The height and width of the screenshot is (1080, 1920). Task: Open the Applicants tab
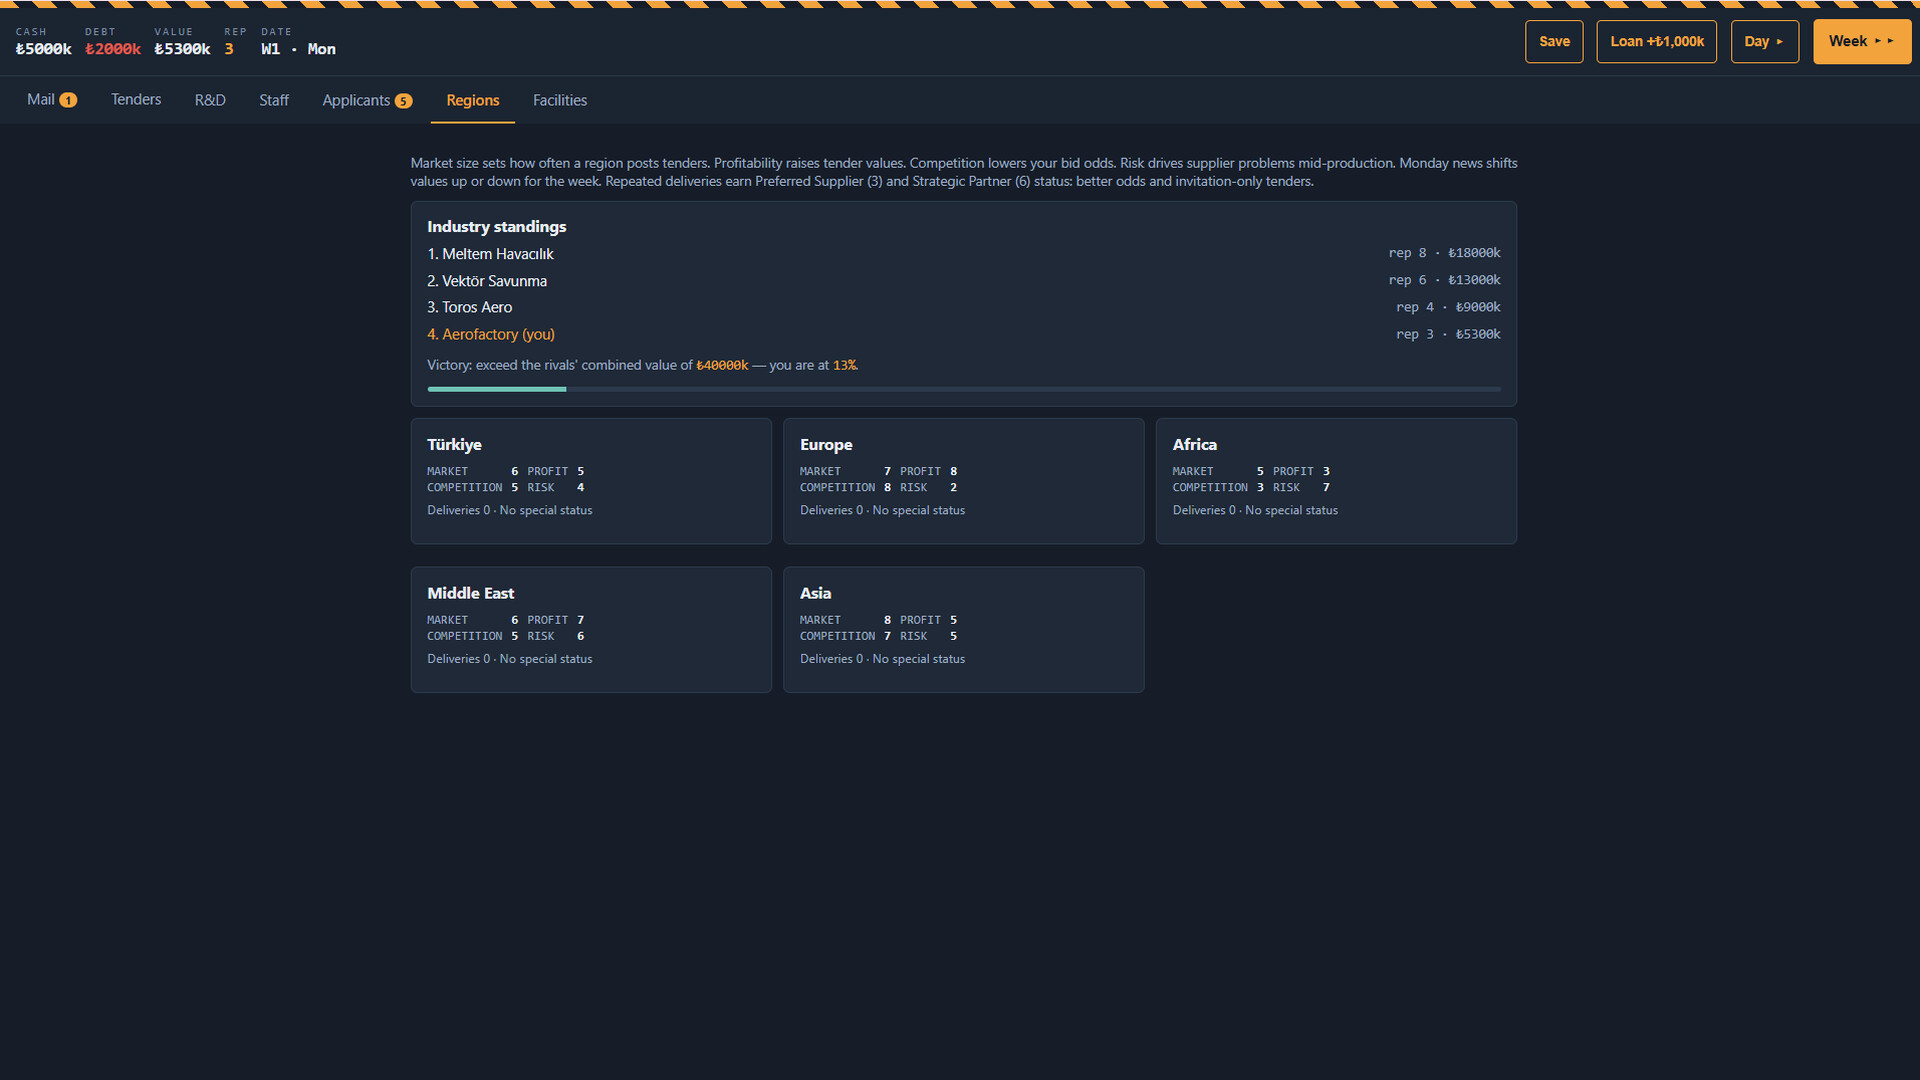click(367, 100)
